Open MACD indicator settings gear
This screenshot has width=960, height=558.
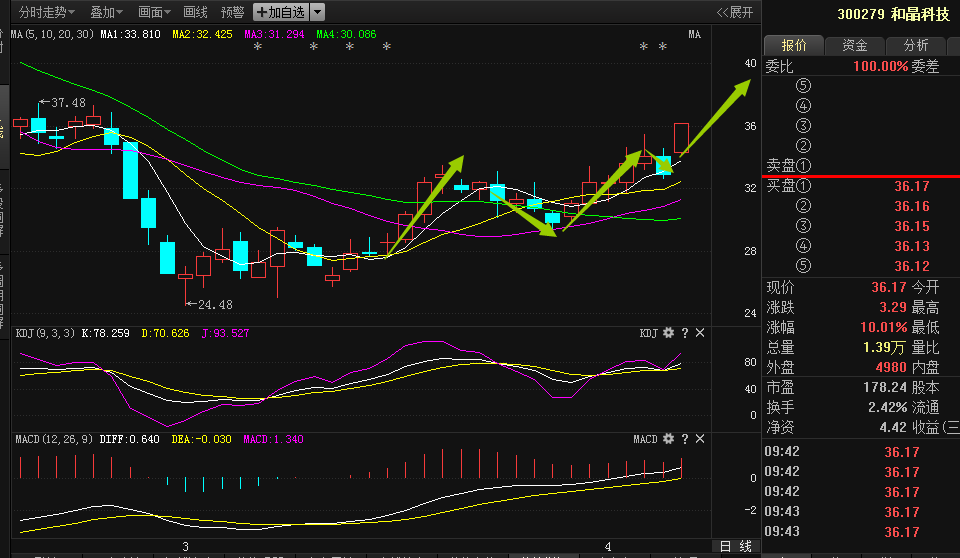pos(669,439)
